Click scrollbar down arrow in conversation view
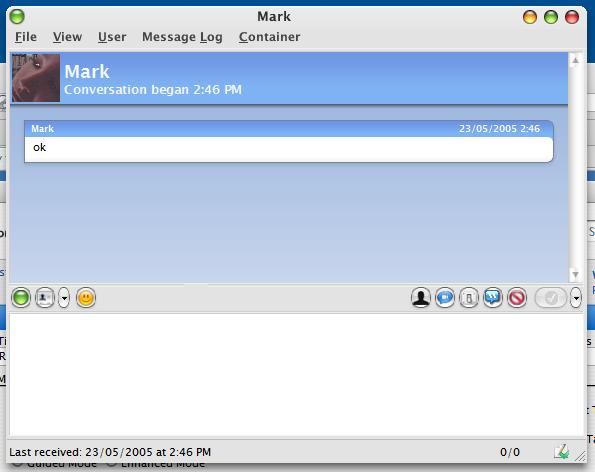This screenshot has width=595, height=472. (575, 274)
